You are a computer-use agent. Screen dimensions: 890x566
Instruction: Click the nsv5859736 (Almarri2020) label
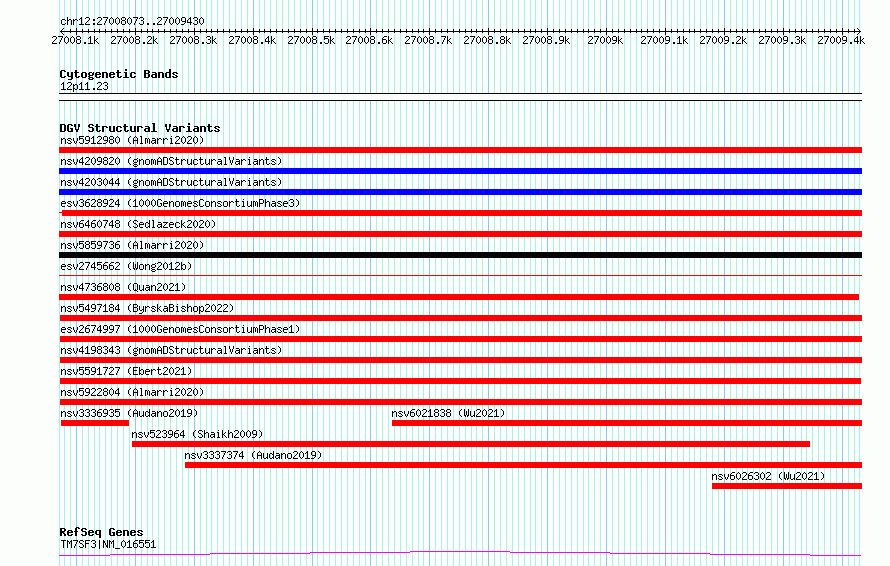(132, 245)
